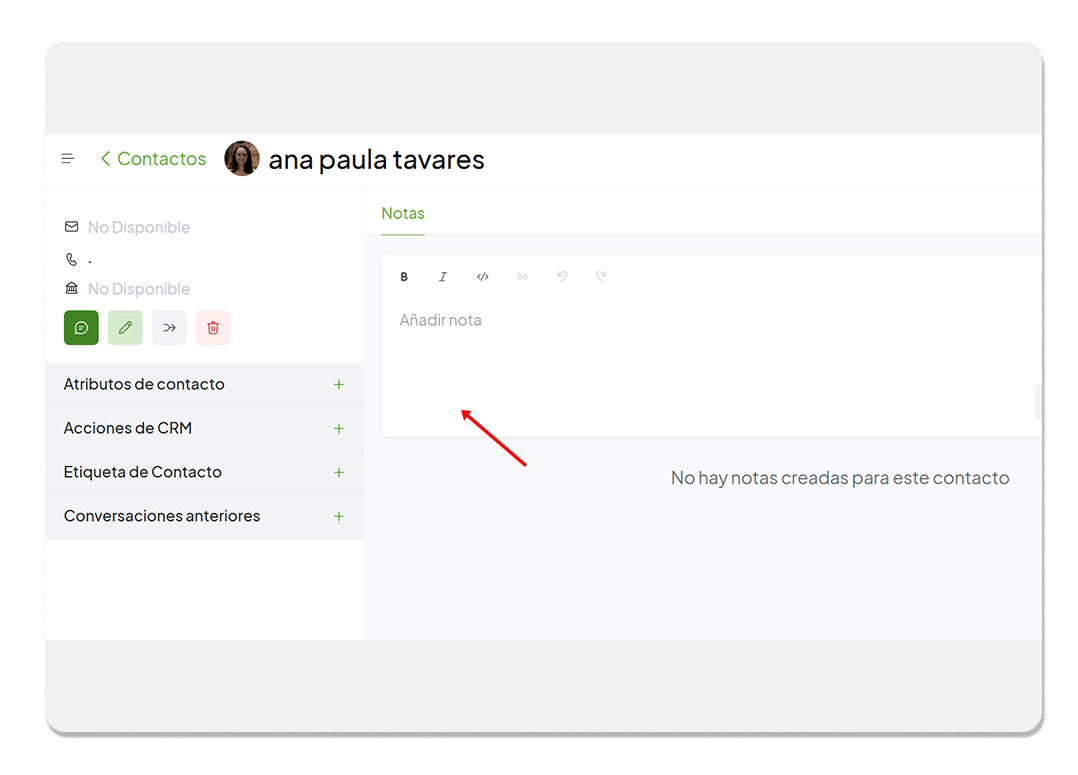Start a conversation with green chat button
Viewport: 1078px width, 775px height.
click(x=81, y=328)
